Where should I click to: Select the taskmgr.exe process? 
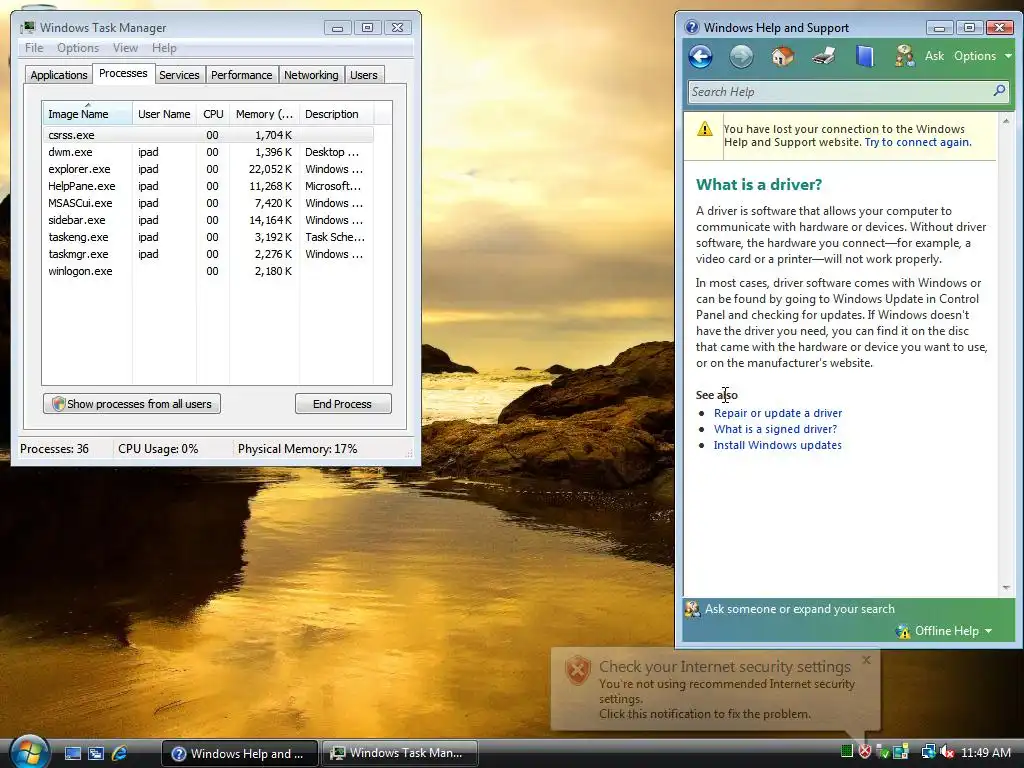point(208,254)
